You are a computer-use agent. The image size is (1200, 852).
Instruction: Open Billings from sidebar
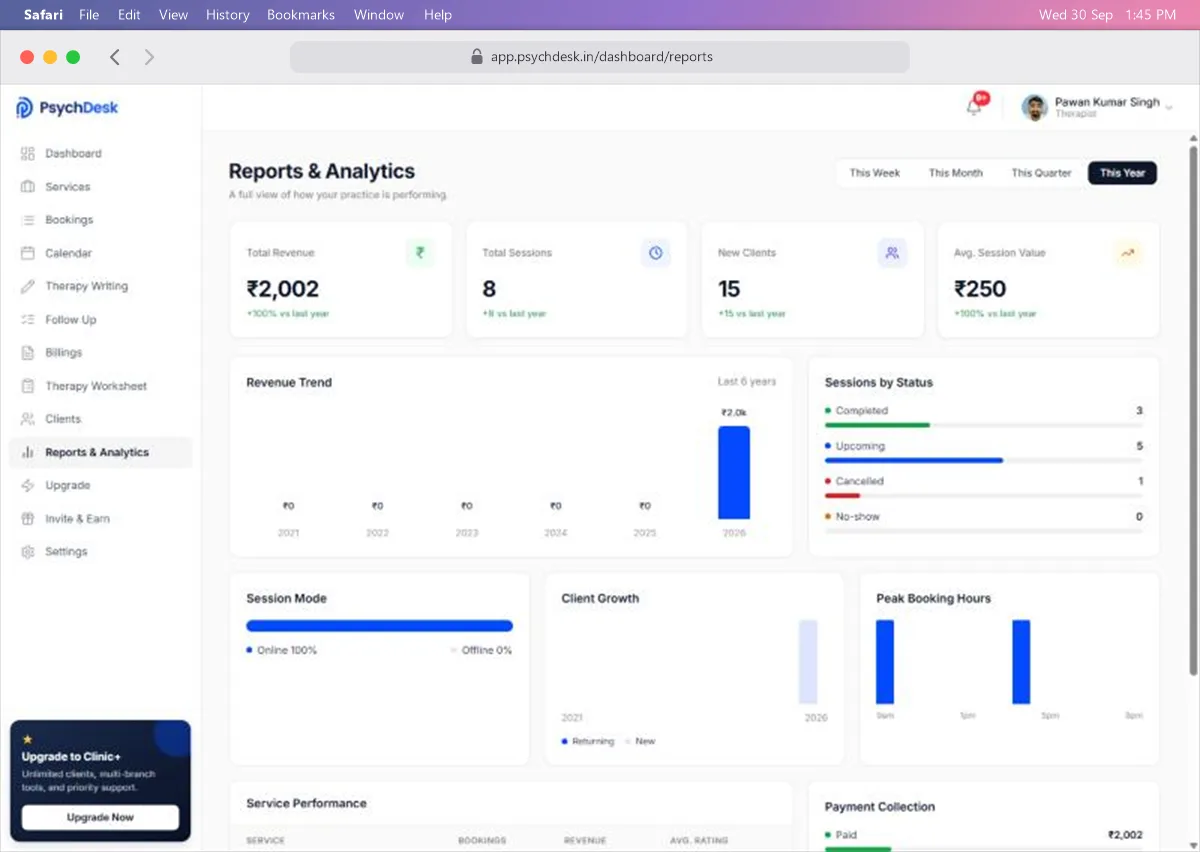64,353
